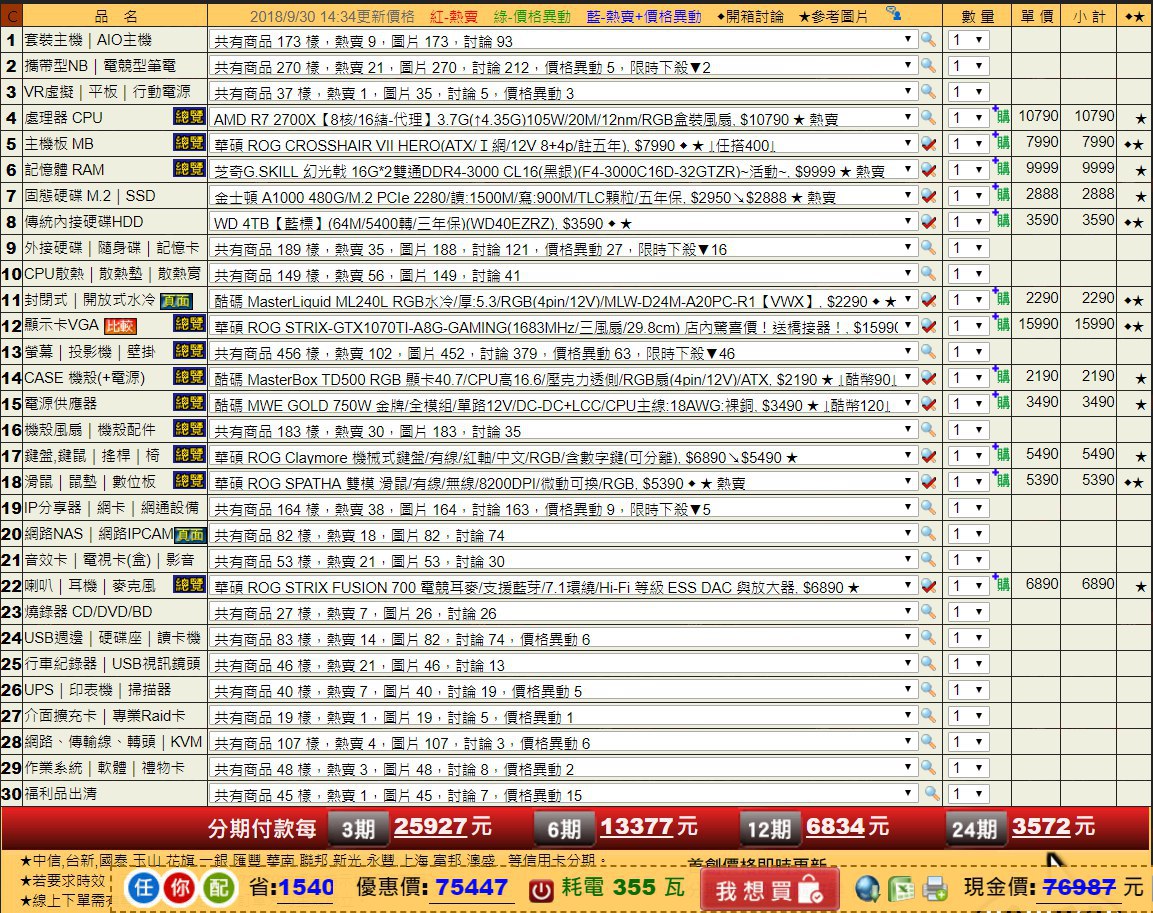The height and width of the screenshot is (913, 1153).
Task: Click the printer icon near cash price
Action: pyautogui.click(x=935, y=889)
